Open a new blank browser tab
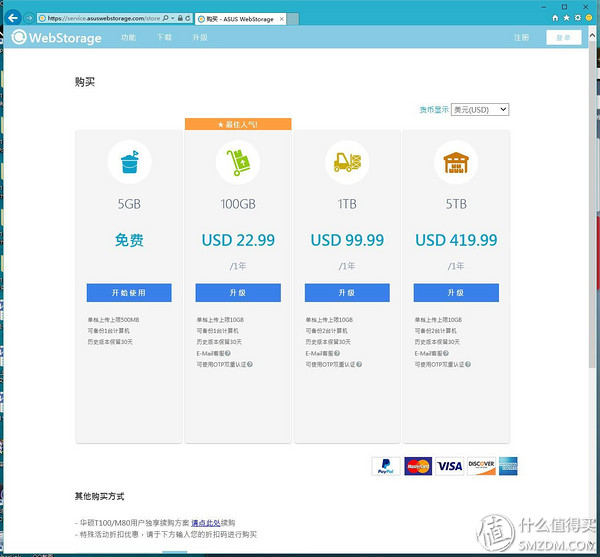600x557 pixels. click(x=293, y=19)
